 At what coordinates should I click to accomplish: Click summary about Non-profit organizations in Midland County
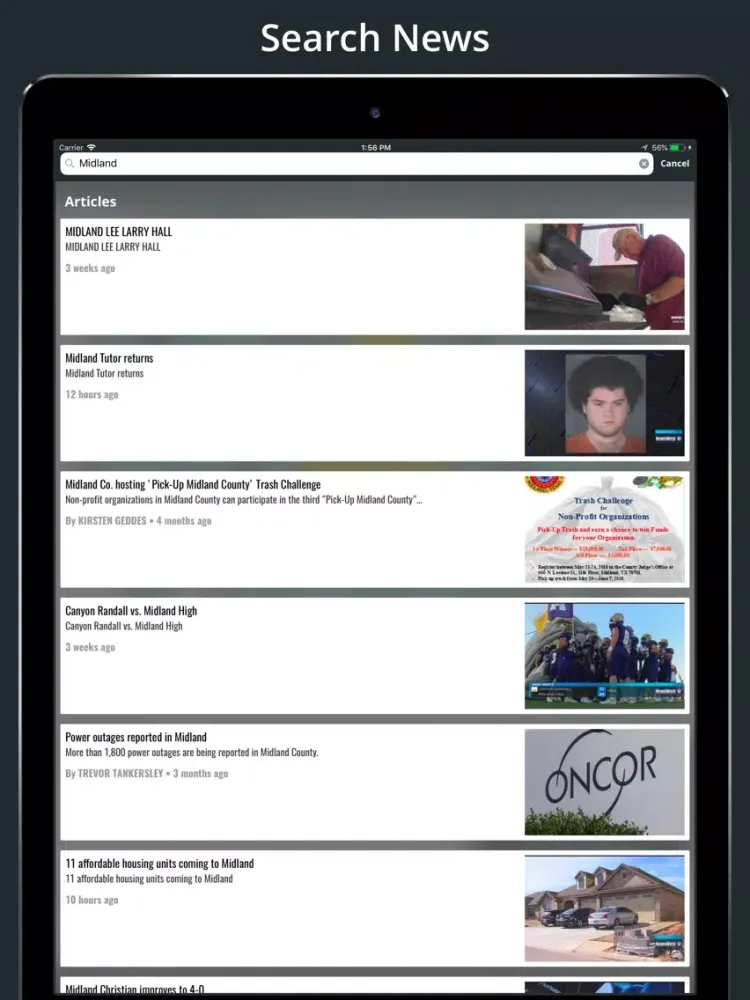[244, 500]
